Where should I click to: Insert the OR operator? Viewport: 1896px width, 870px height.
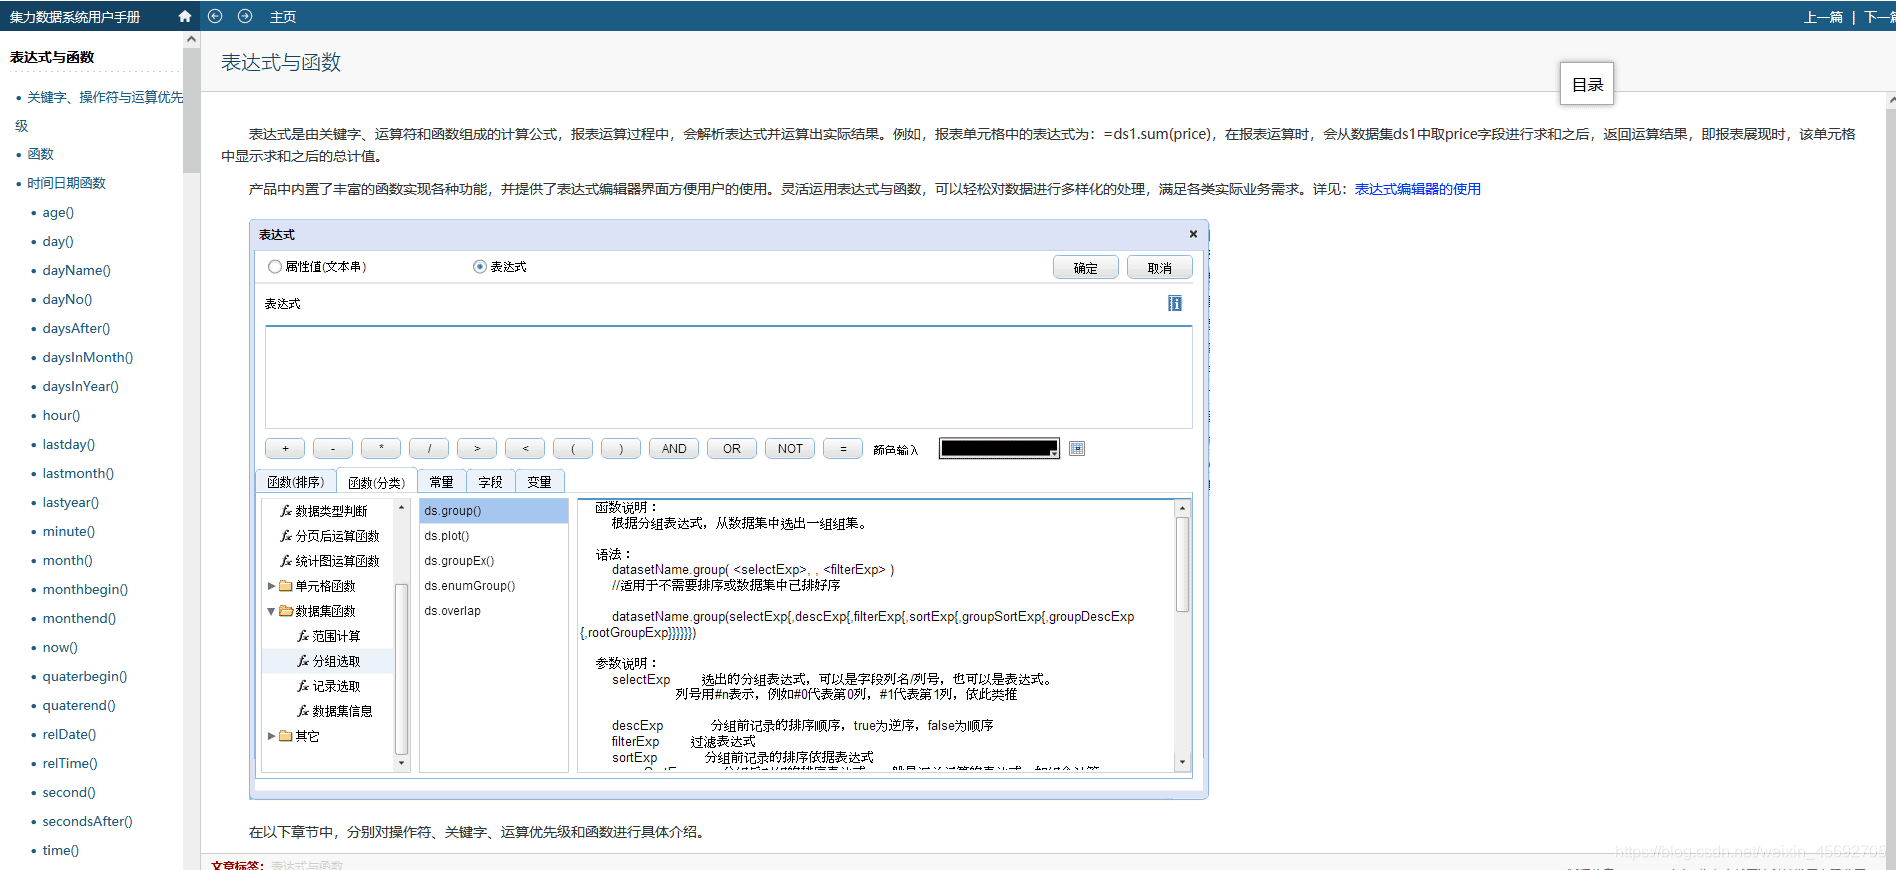point(732,449)
